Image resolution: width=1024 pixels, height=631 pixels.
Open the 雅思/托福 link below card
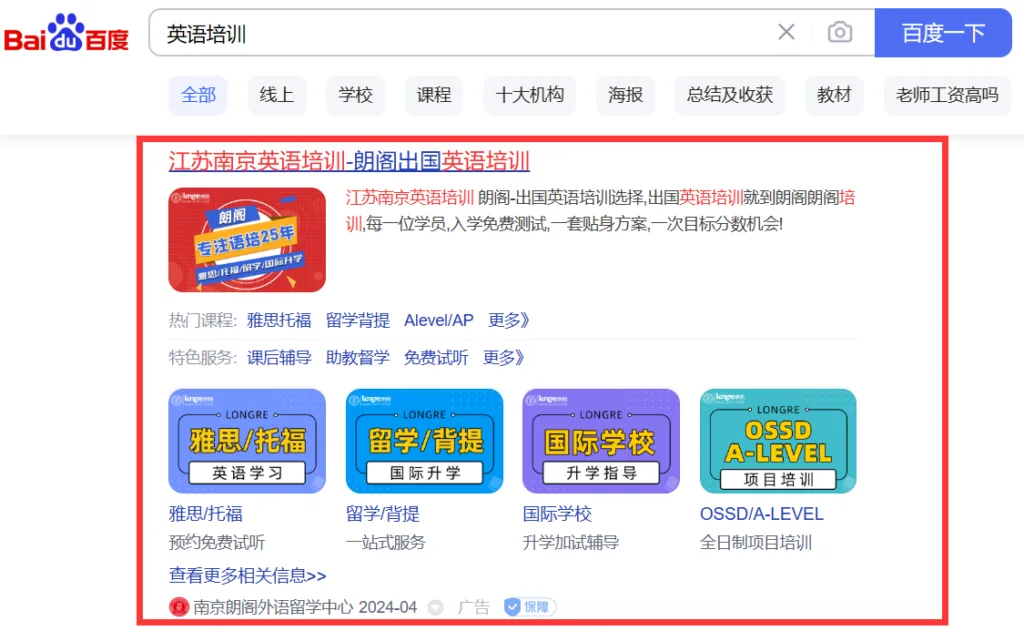click(x=206, y=514)
